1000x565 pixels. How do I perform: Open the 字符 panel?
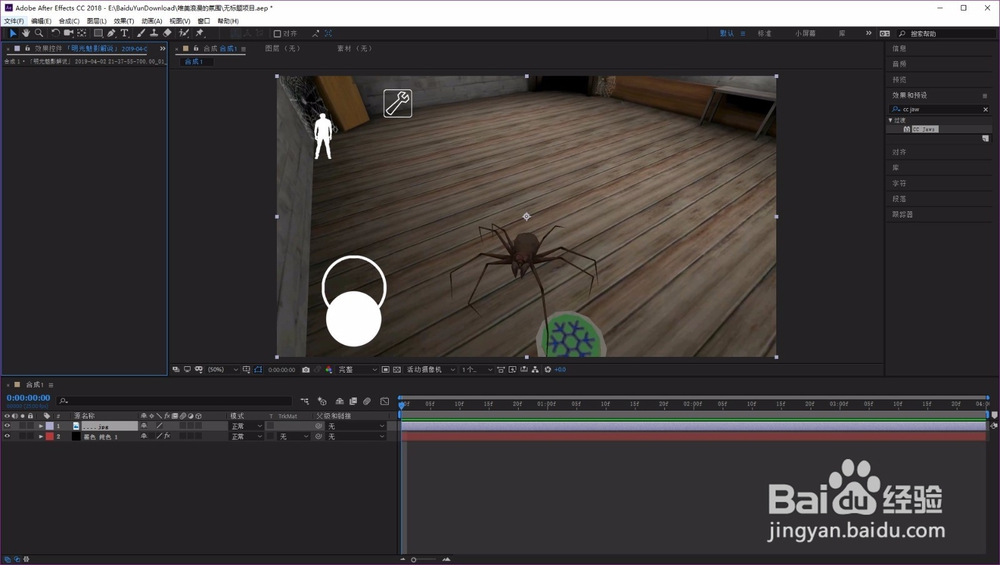tap(899, 183)
